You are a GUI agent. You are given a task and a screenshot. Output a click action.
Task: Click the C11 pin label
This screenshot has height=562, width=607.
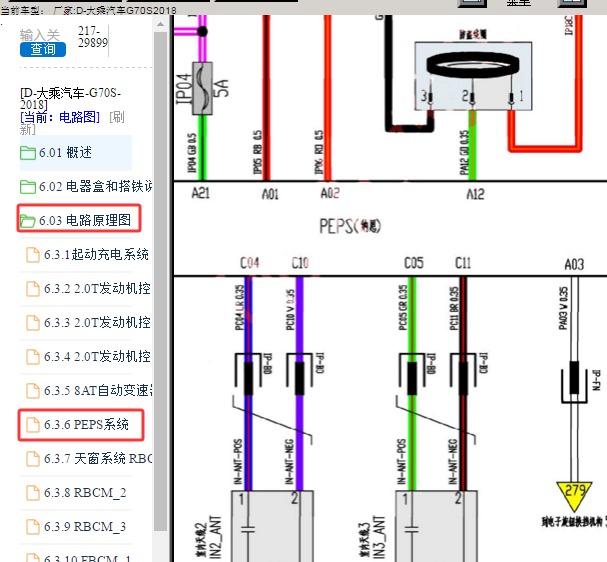463,263
